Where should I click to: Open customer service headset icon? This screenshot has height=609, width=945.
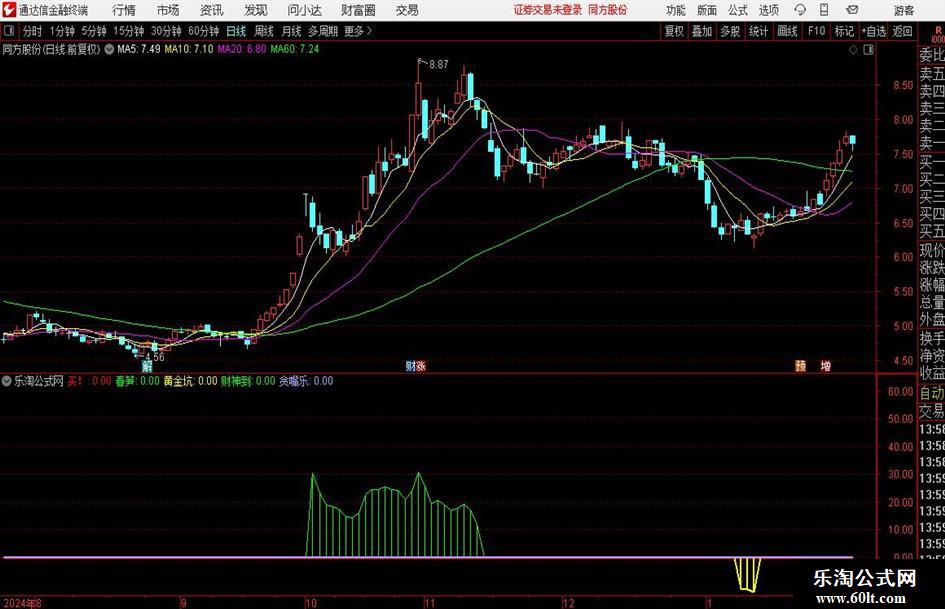point(800,10)
